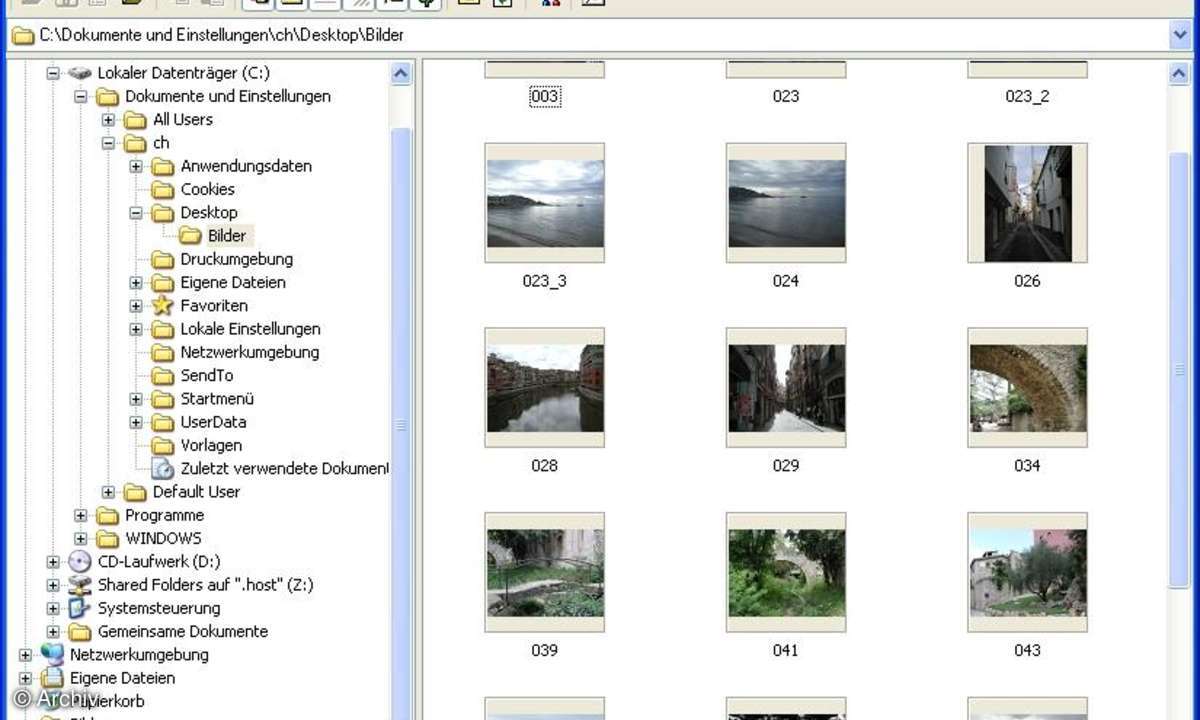Expand the Favoriten folder
Viewport: 1200px width, 720px height.
pyautogui.click(x=137, y=306)
